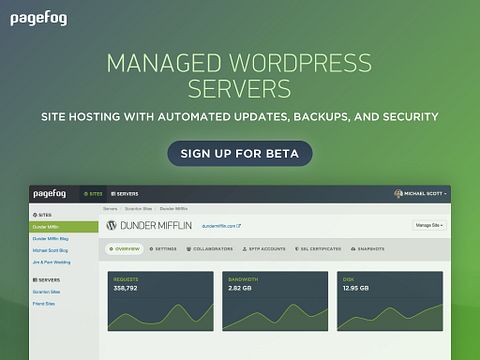Select the Overview tab
The image size is (480, 360).
124,249
